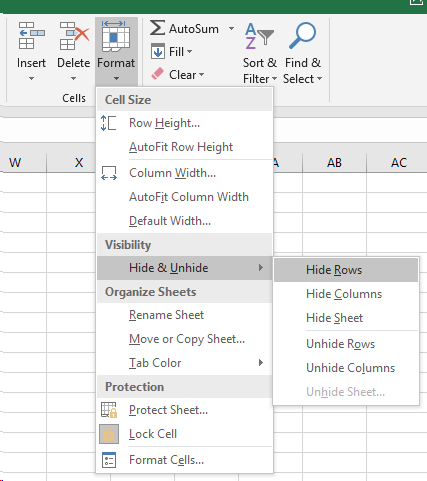The image size is (427, 481).
Task: Open the Delete dropdown arrow
Action: pos(73,79)
